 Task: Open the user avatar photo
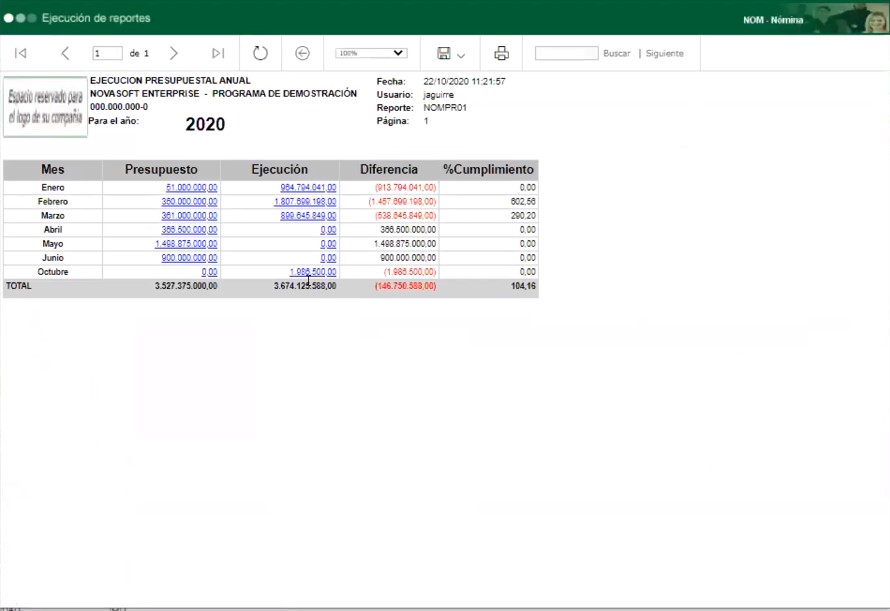click(875, 19)
